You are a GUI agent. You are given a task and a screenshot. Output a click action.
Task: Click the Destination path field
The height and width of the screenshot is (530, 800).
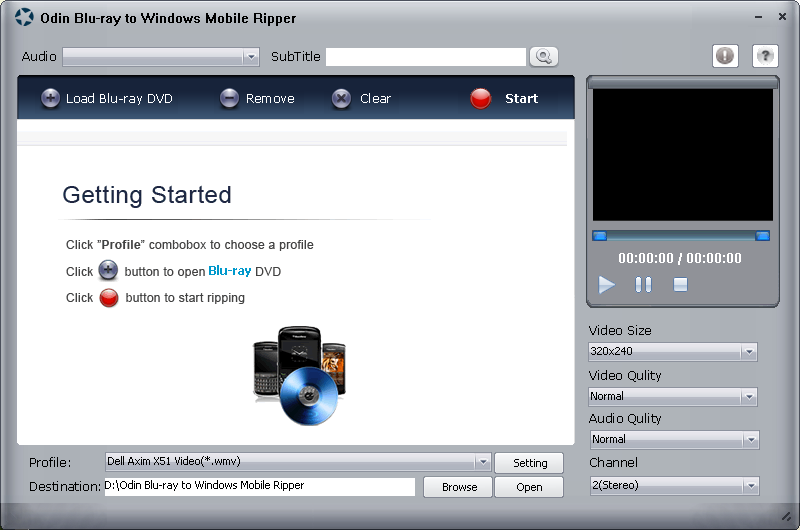[x=260, y=486]
